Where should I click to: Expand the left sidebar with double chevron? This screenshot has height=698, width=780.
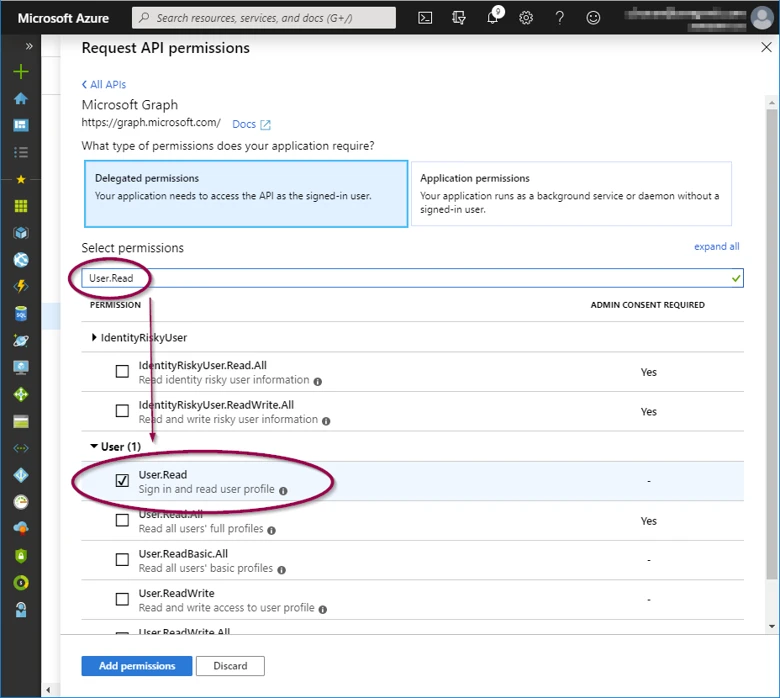[x=29, y=46]
